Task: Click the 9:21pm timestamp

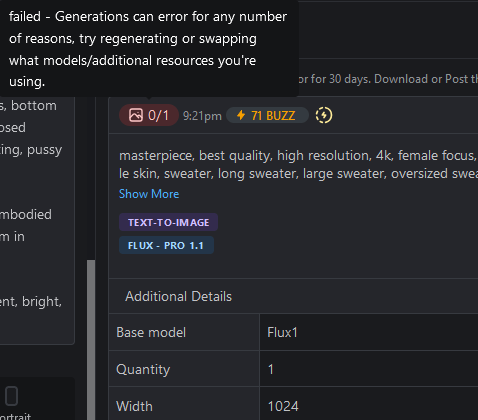Action: pyautogui.click(x=202, y=116)
